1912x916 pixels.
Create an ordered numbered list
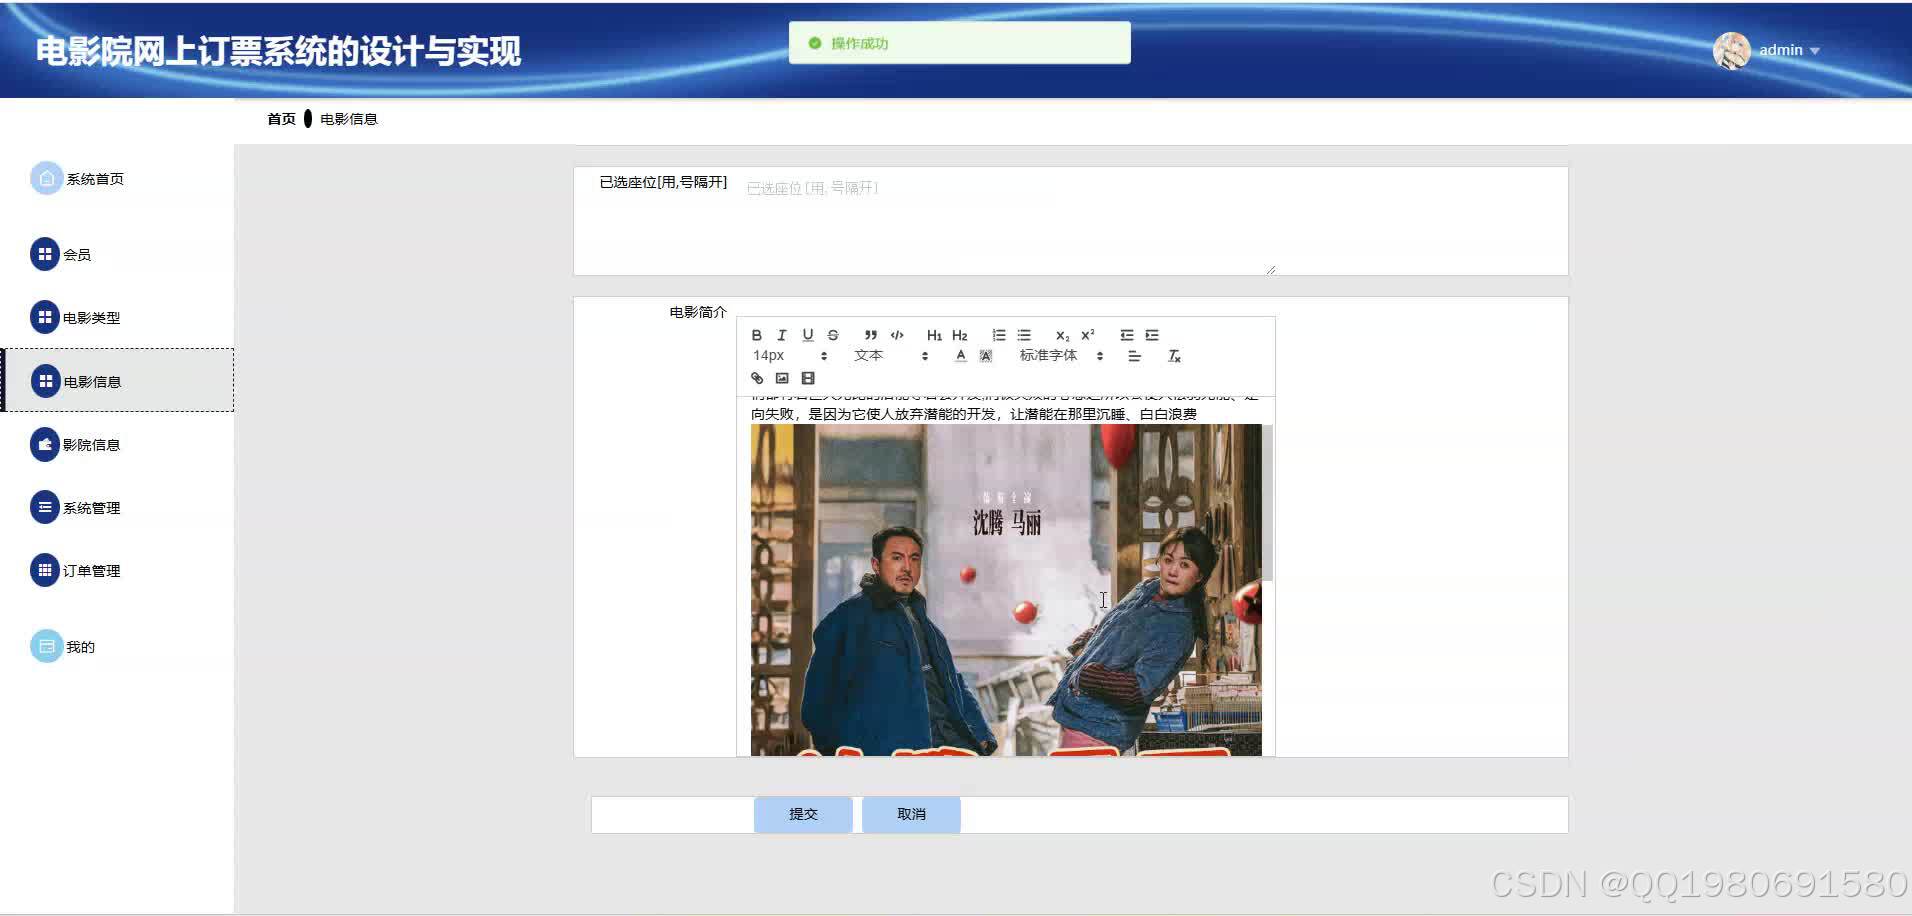[x=999, y=335]
